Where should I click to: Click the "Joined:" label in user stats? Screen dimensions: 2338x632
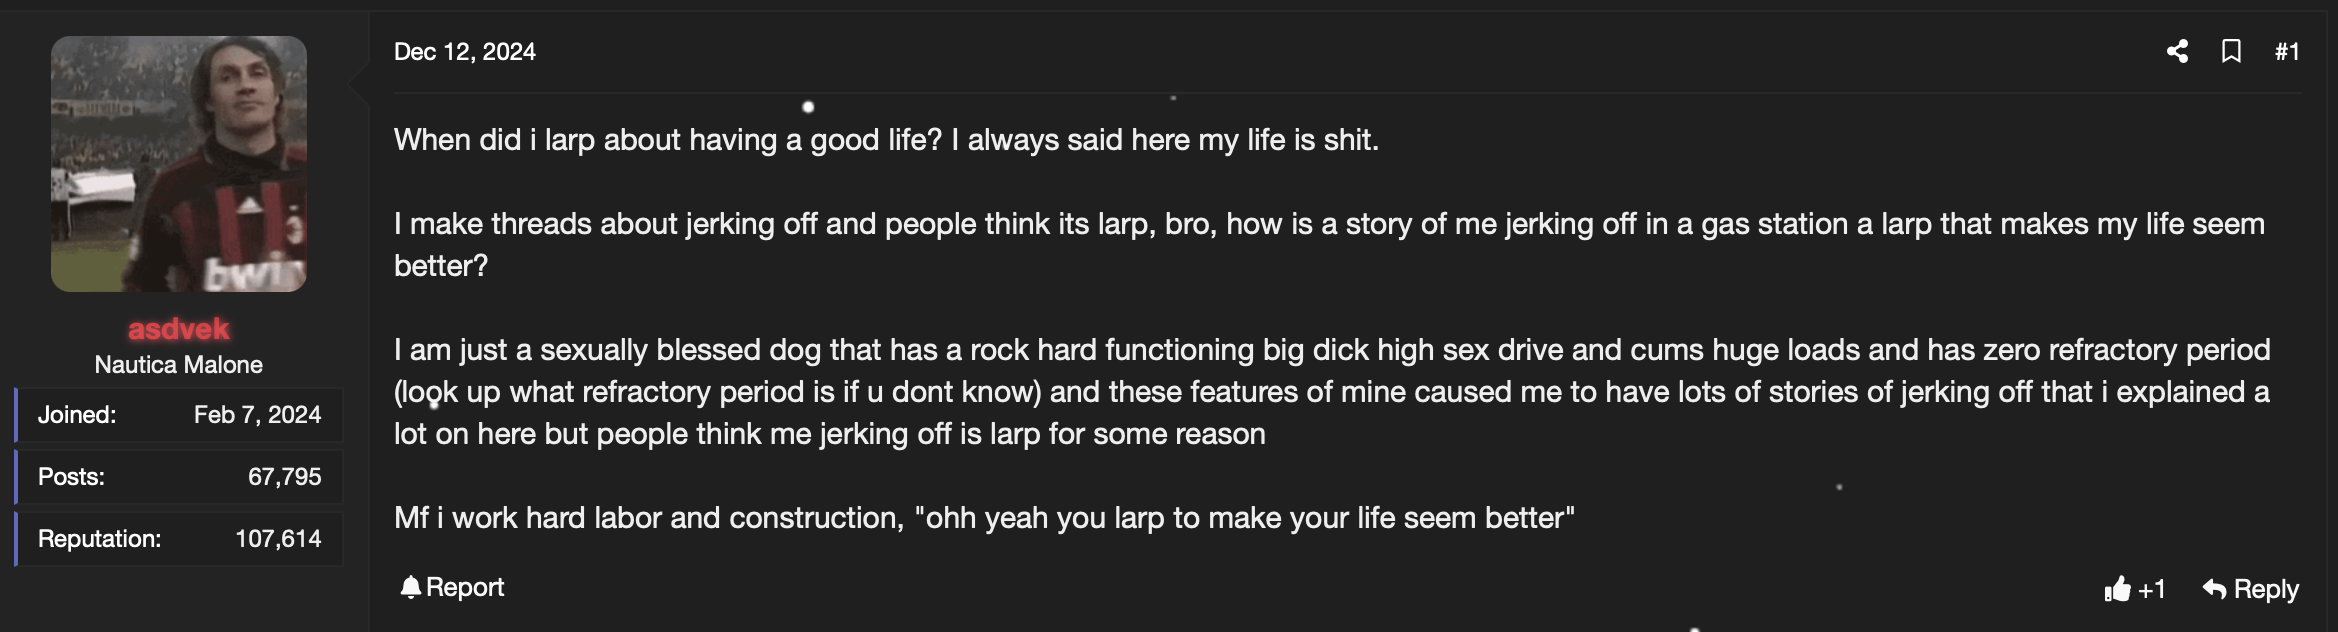coord(77,415)
